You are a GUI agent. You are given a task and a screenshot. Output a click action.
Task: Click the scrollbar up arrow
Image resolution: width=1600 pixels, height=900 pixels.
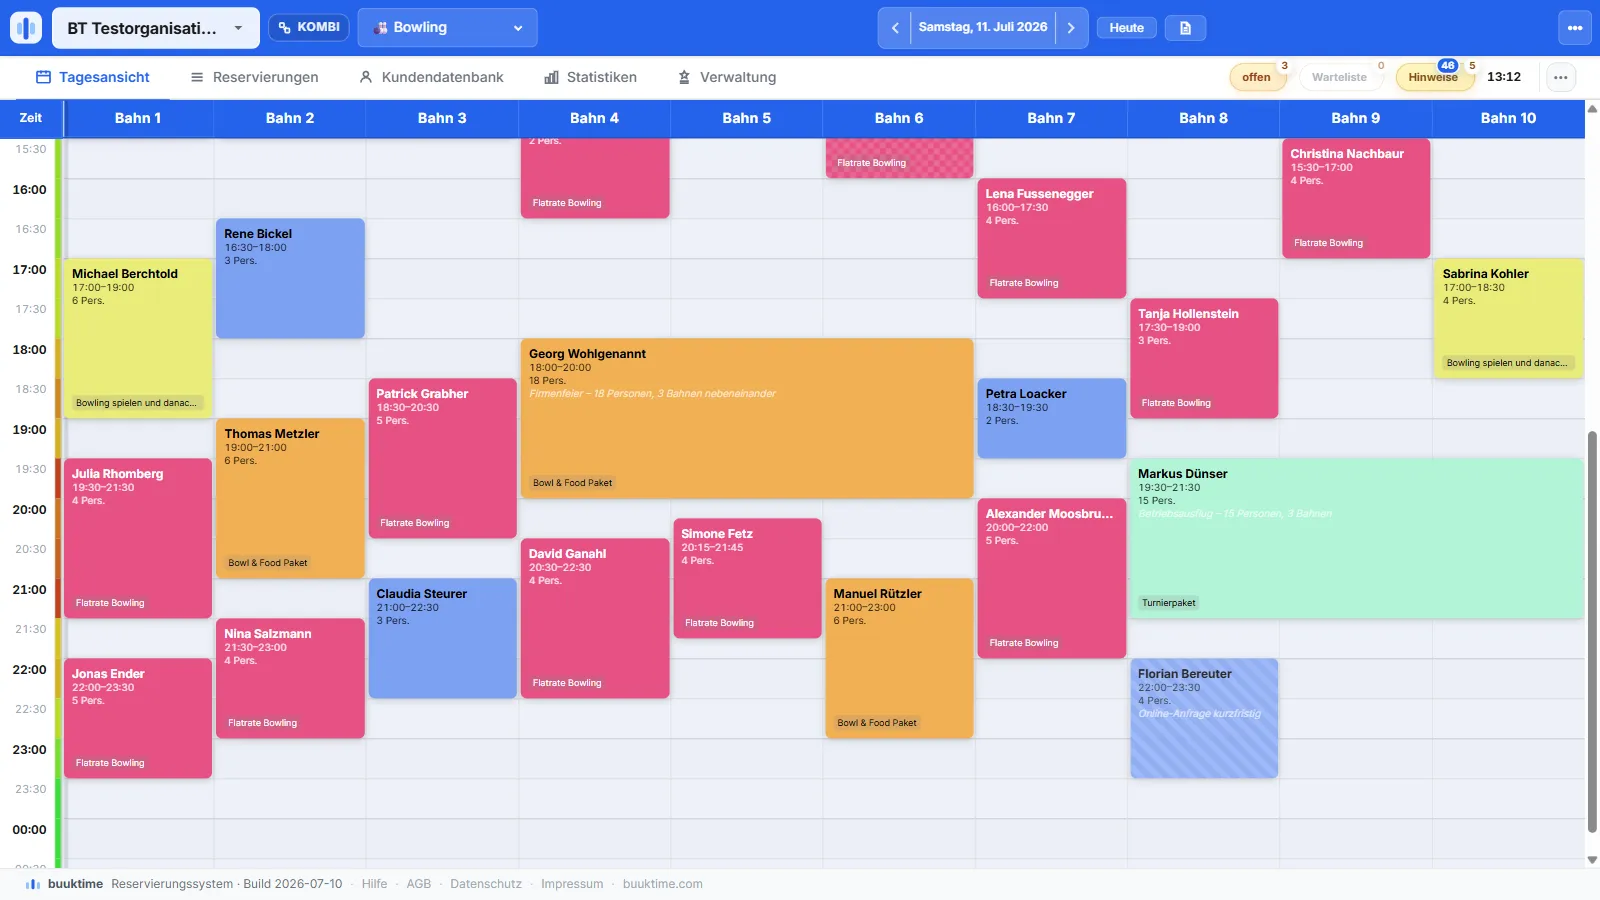point(1592,108)
